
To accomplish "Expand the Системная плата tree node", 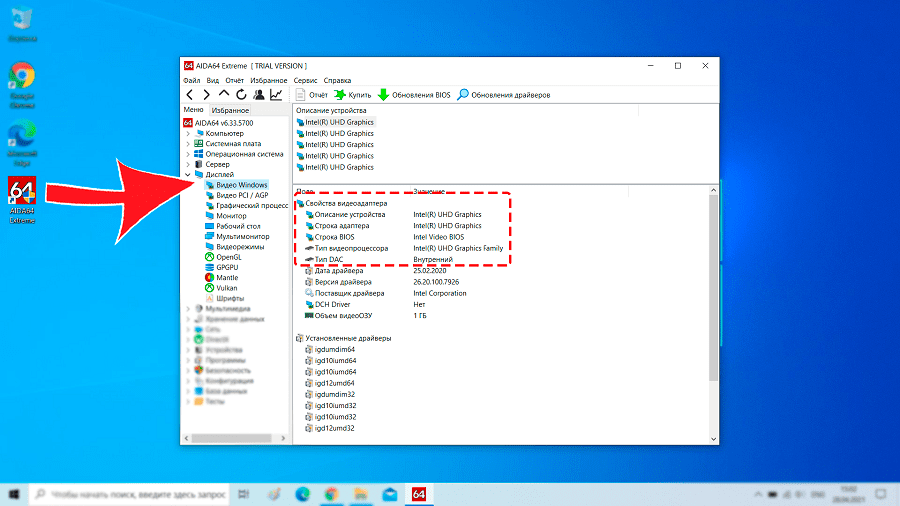I will coord(188,143).
